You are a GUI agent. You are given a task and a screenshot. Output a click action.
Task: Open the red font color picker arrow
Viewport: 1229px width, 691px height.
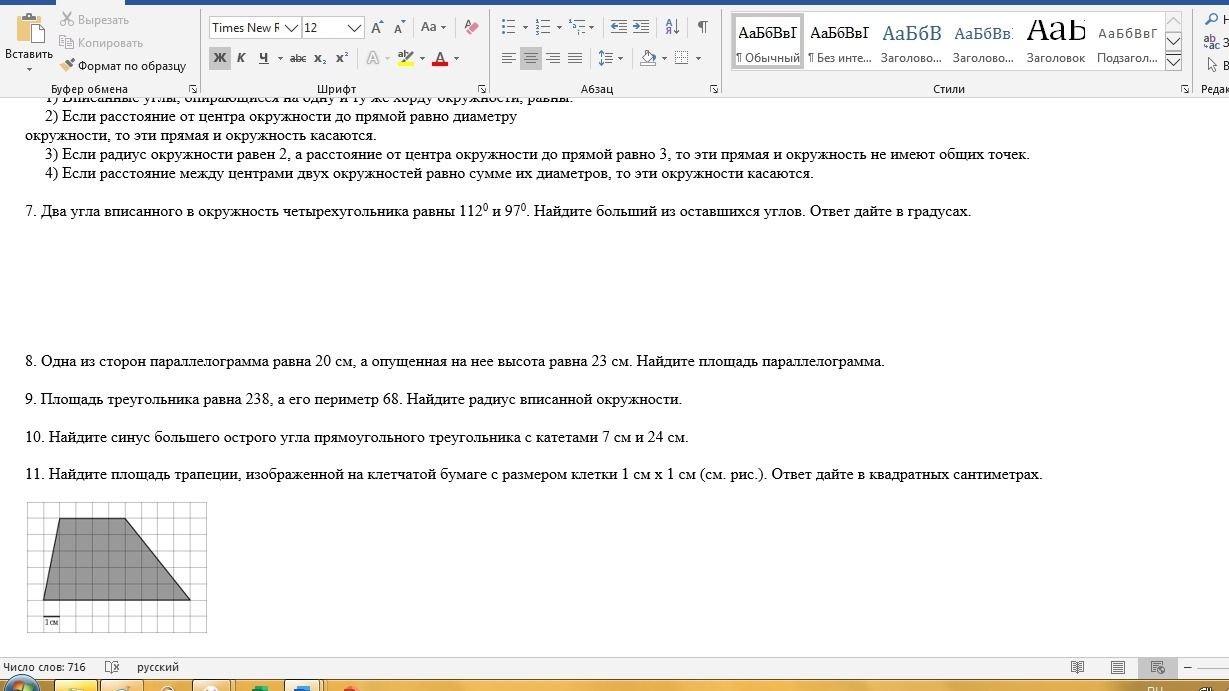[457, 58]
